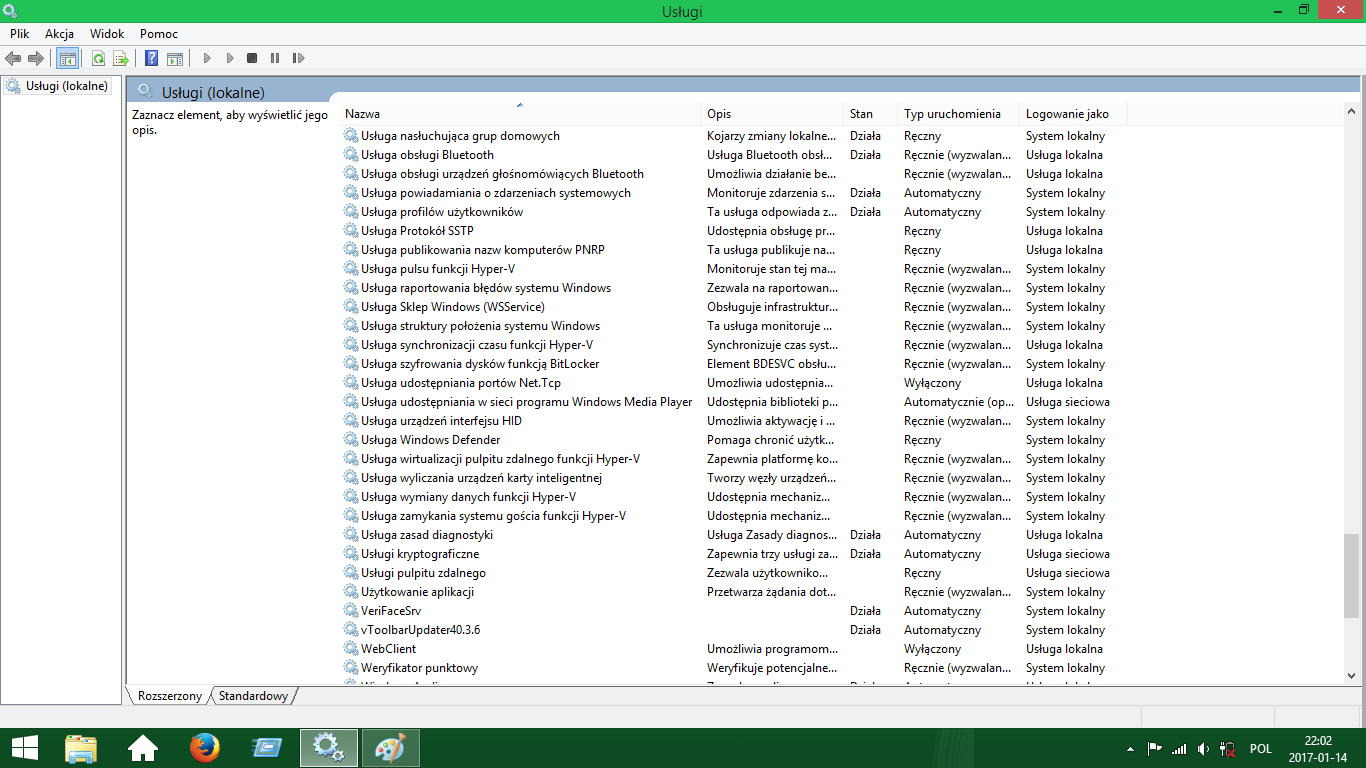
Task: Open Help with the blue question mark icon
Action: pos(152,59)
